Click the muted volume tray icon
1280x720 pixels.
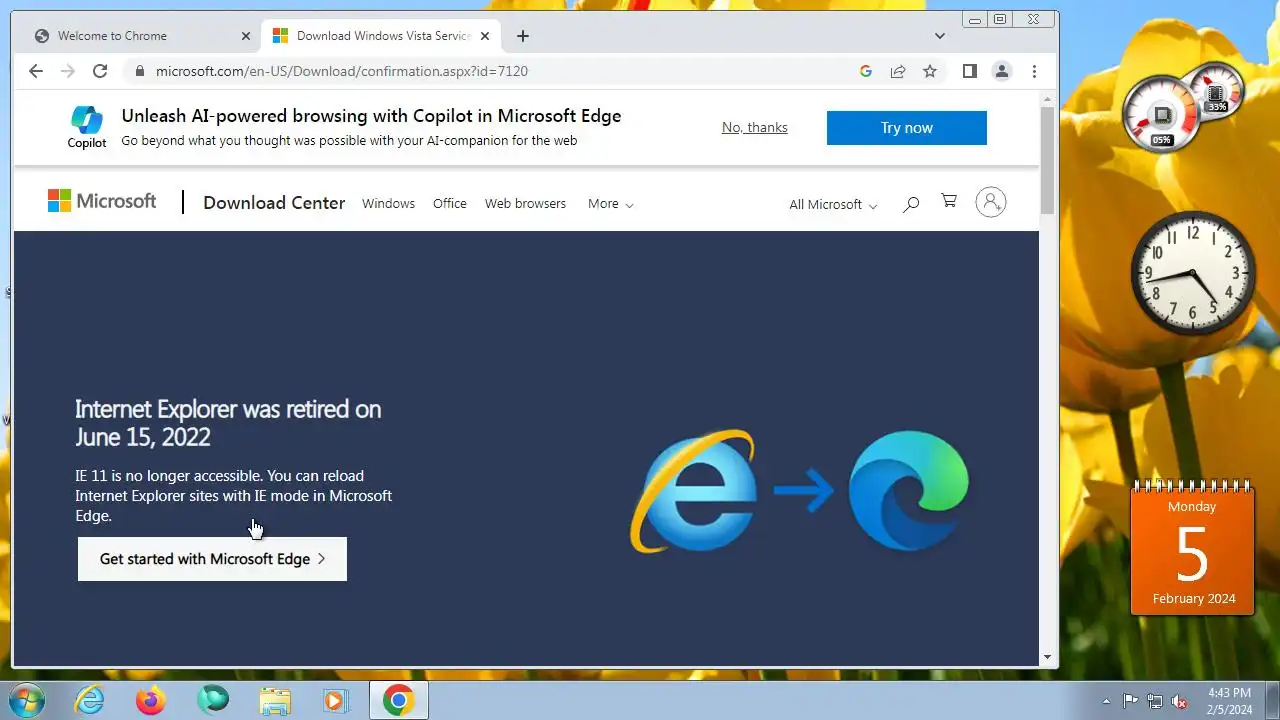click(1179, 701)
